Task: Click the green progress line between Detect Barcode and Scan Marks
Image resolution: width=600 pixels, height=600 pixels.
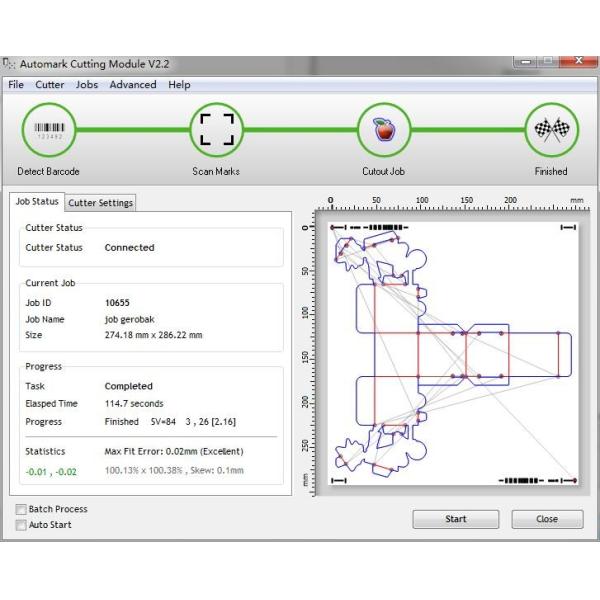Action: point(132,130)
